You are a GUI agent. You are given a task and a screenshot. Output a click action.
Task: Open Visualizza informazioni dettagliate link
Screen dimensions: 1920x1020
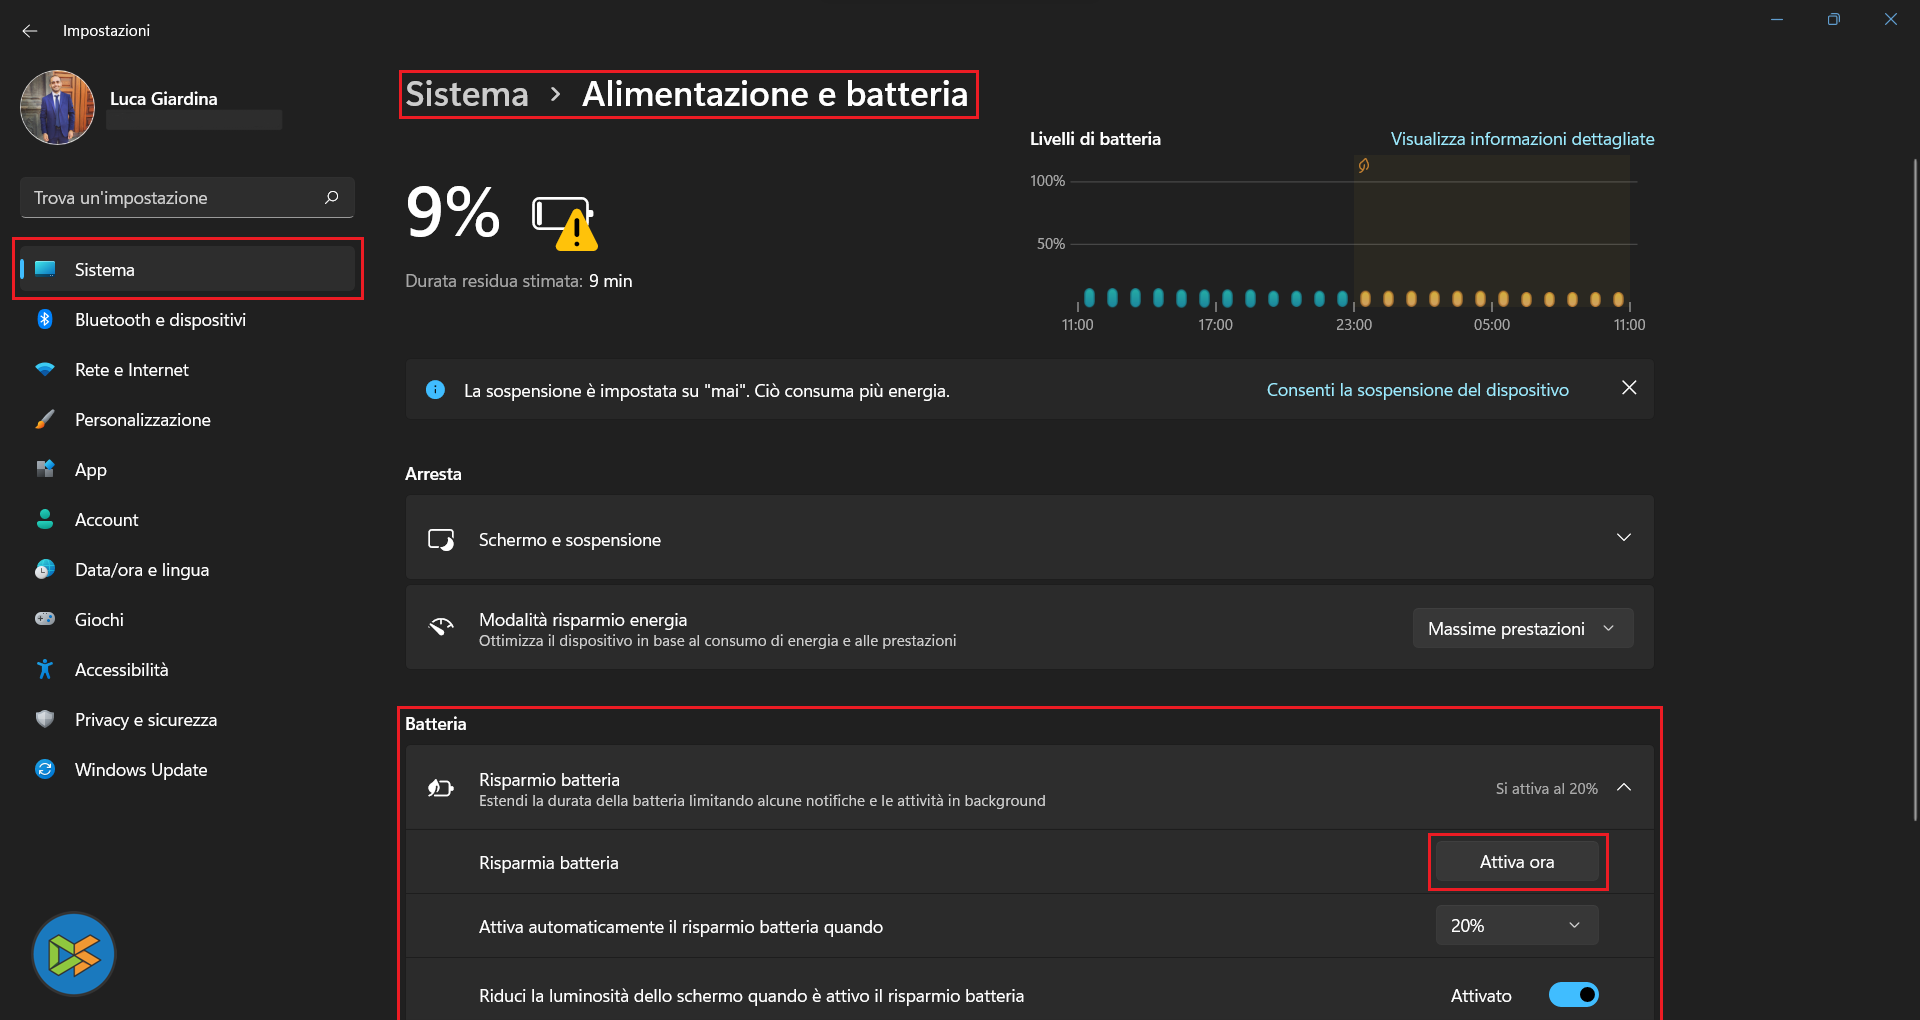click(1522, 139)
